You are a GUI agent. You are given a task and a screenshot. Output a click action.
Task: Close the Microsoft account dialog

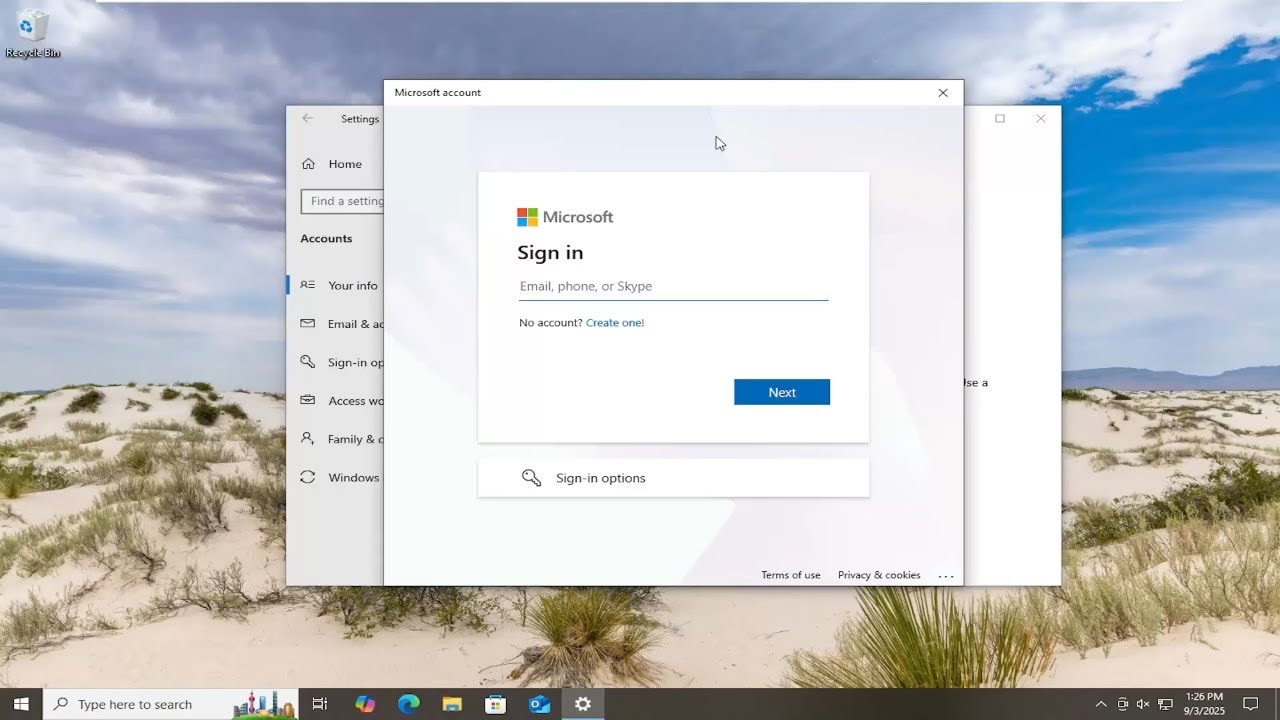943,93
